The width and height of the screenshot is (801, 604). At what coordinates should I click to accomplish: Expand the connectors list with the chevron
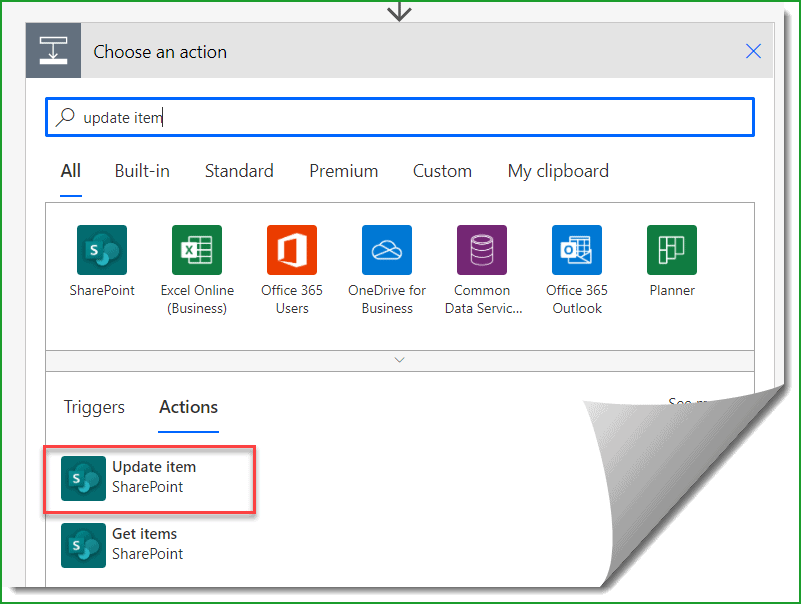pos(399,360)
